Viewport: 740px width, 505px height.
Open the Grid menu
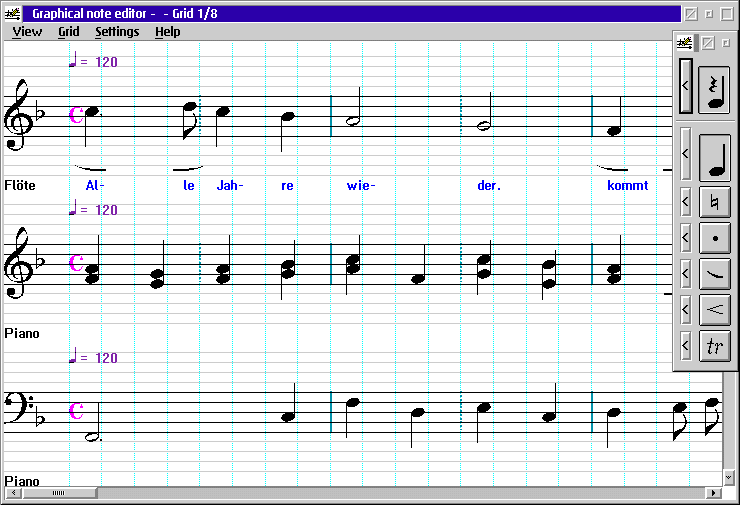68,32
